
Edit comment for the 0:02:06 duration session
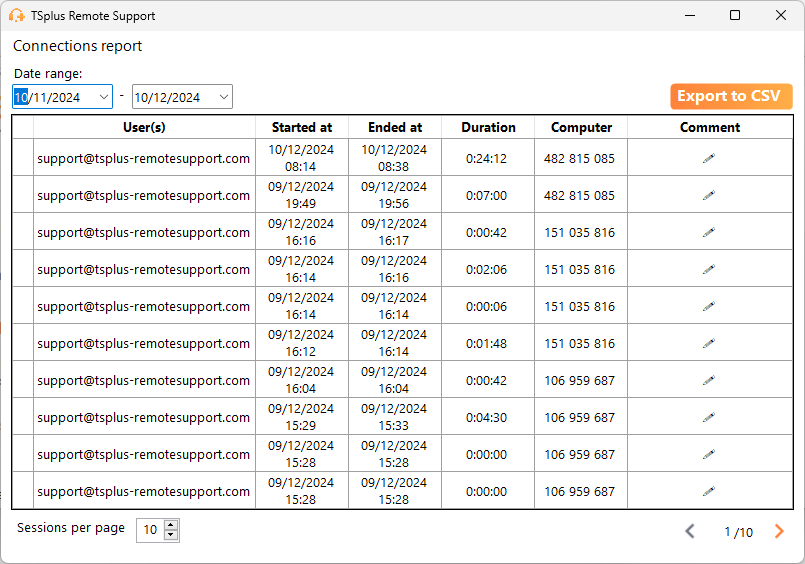coord(709,269)
